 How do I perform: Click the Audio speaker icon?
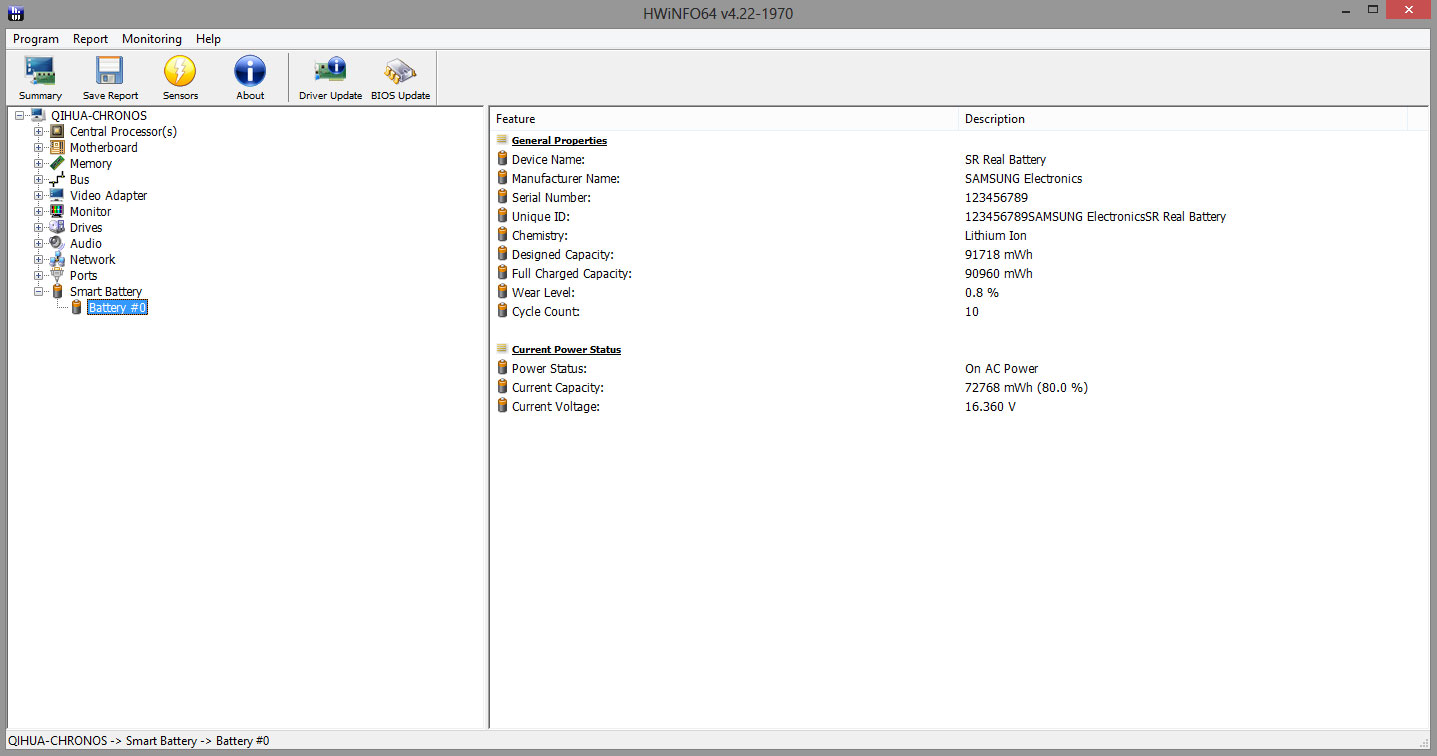coord(57,244)
